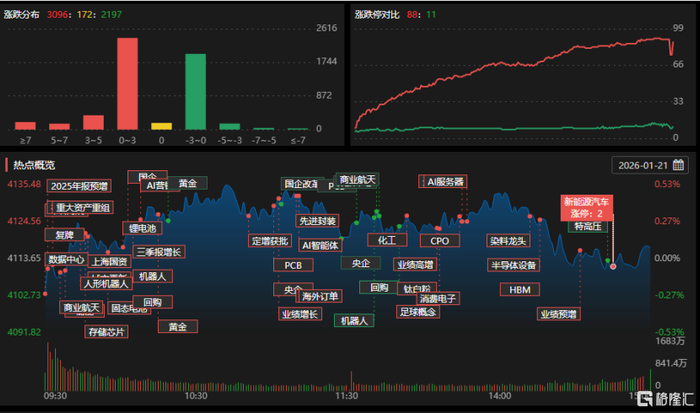Click the green-bordered 商业航天 tag
Image resolution: width=700 pixels, height=413 pixels.
pyautogui.click(x=357, y=179)
